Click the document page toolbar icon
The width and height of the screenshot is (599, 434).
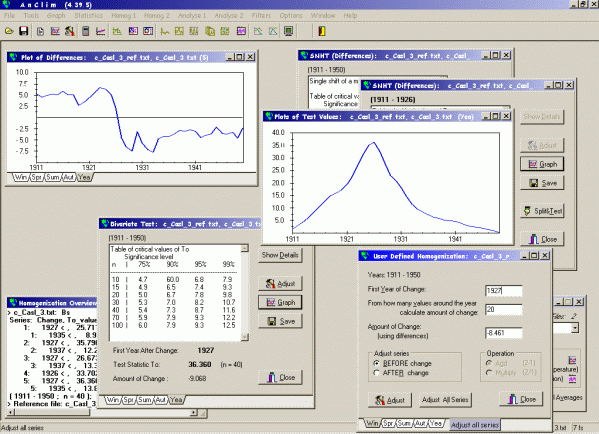[40, 31]
